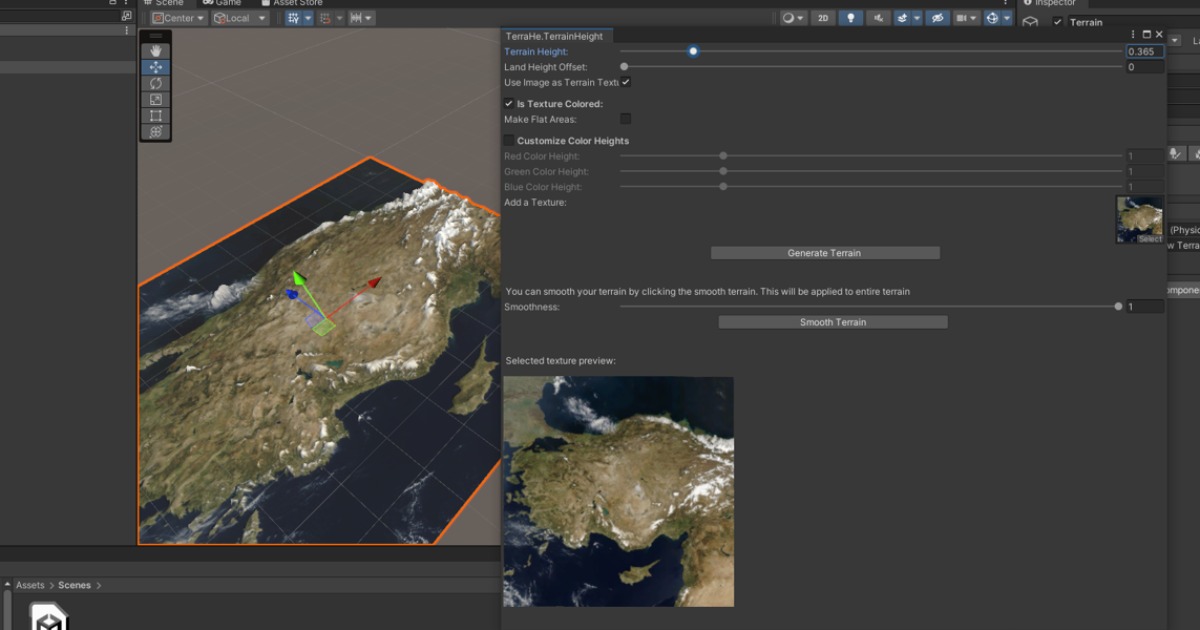Click the selected texture preview image
Image resolution: width=1200 pixels, height=630 pixels.
[618, 490]
